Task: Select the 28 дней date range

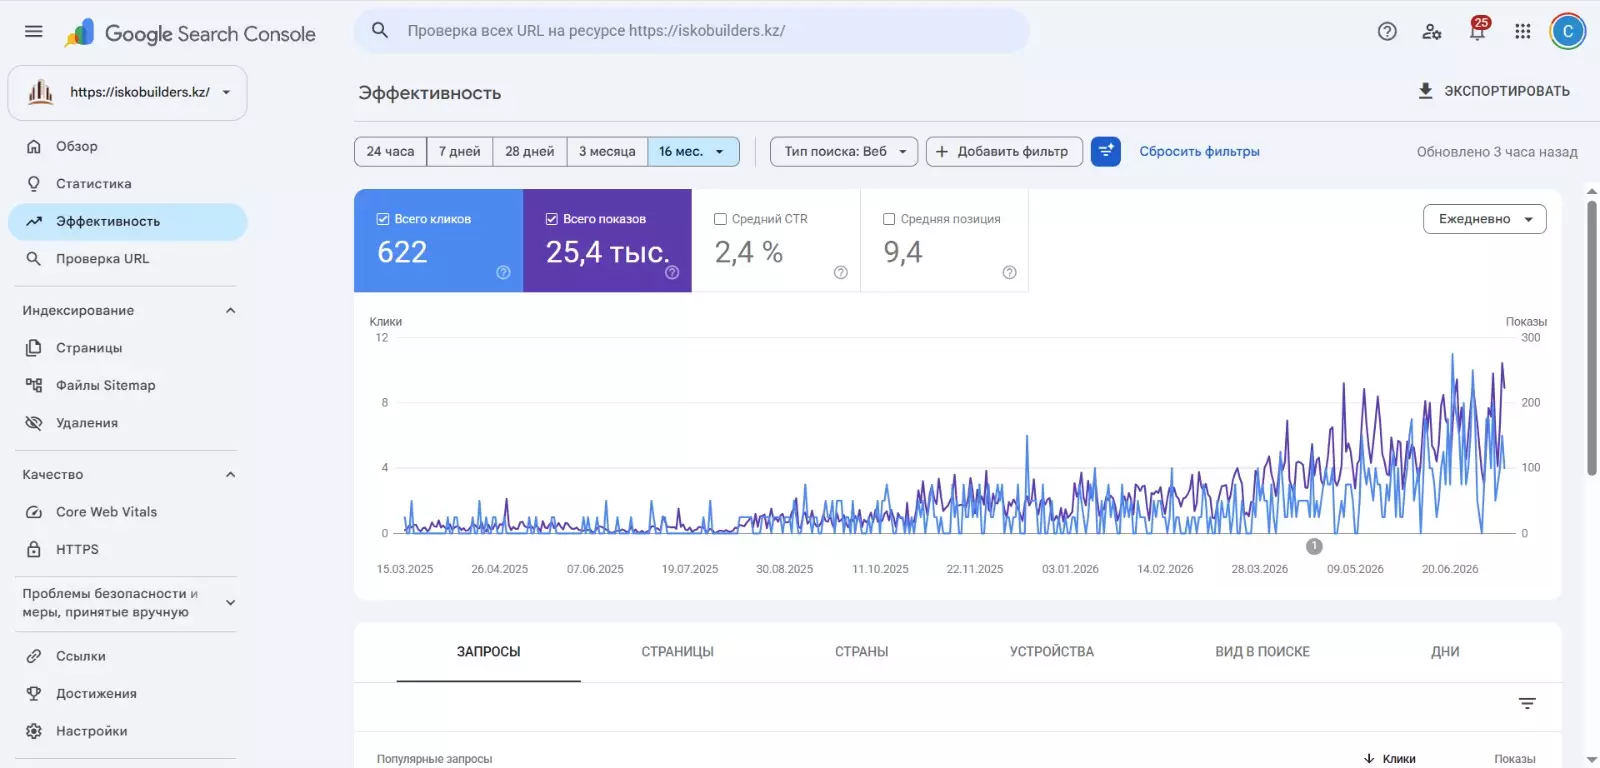Action: [530, 152]
